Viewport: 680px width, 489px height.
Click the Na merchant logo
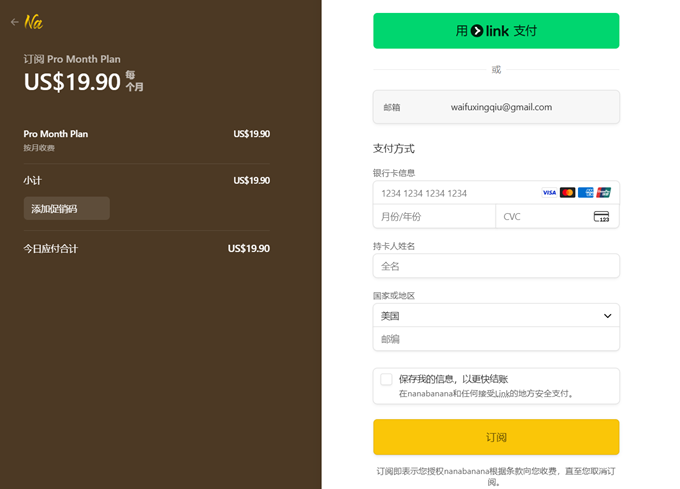click(x=34, y=22)
